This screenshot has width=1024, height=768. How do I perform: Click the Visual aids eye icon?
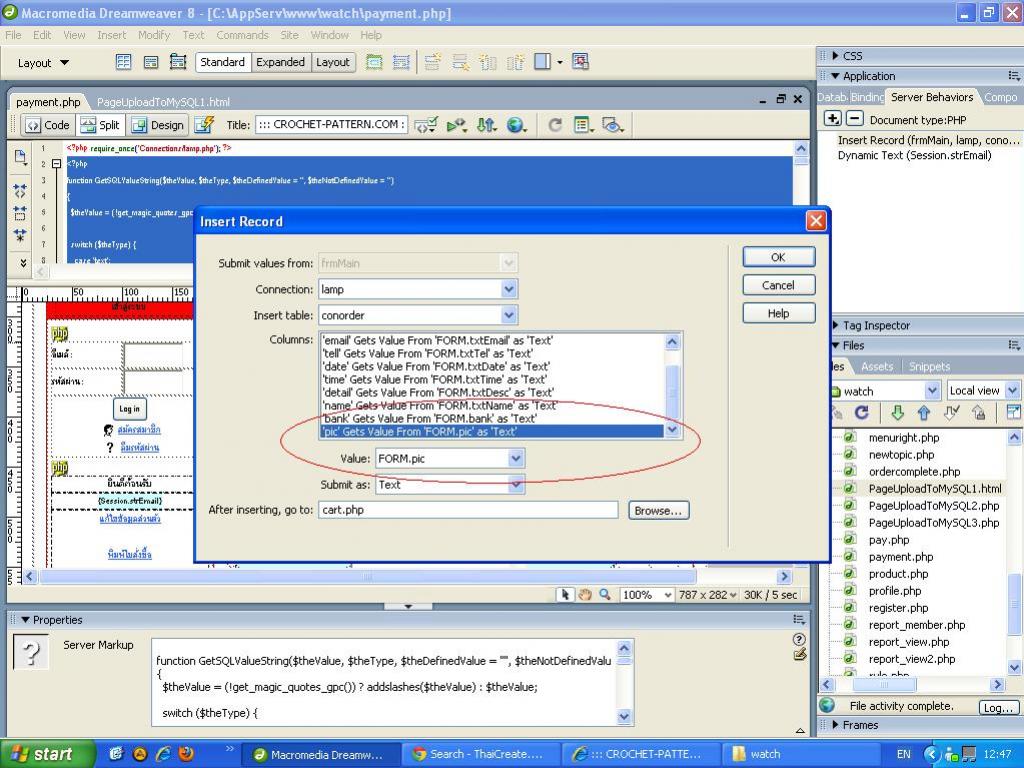613,125
